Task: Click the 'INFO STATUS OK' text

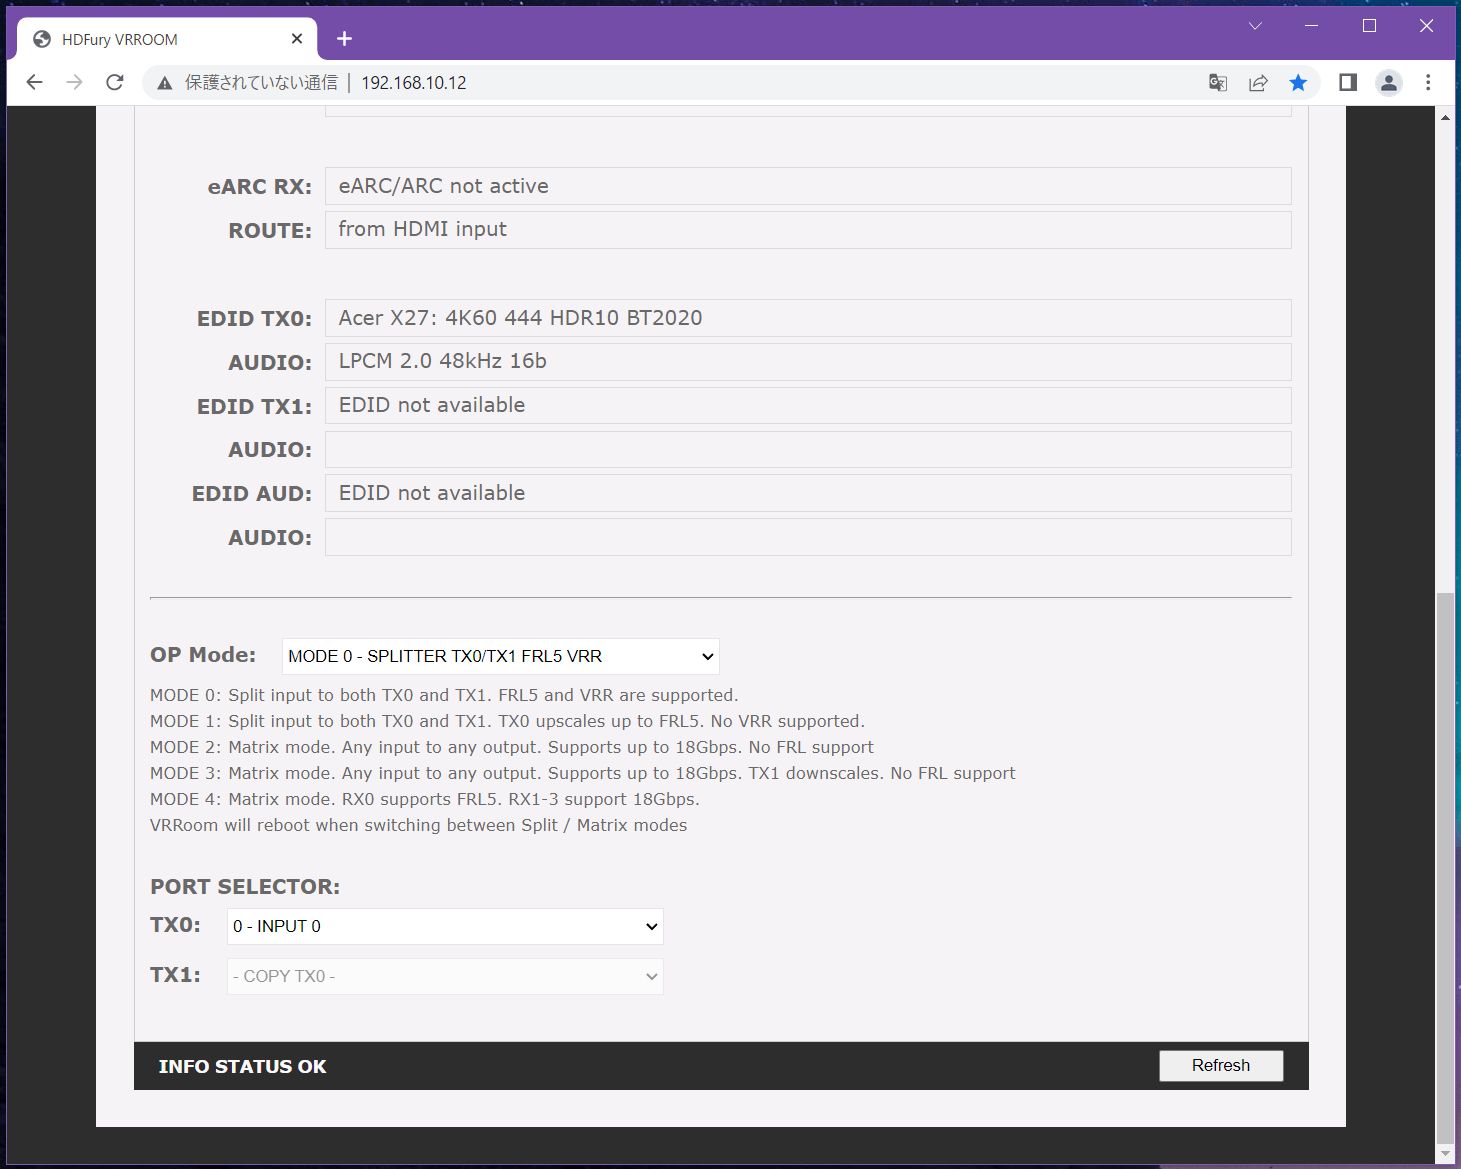Action: 242,1066
